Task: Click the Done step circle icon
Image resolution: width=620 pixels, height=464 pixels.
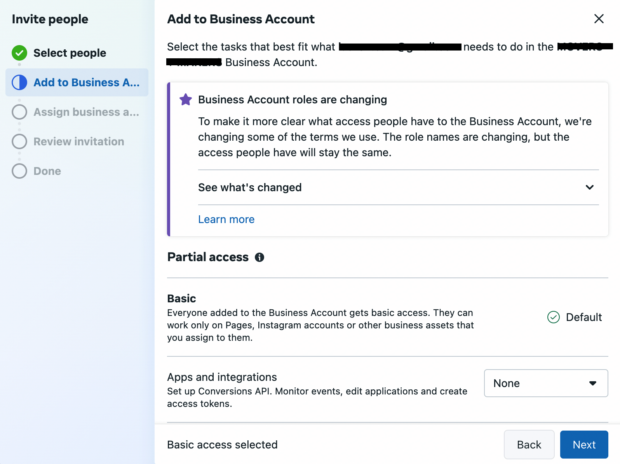Action: 19,171
